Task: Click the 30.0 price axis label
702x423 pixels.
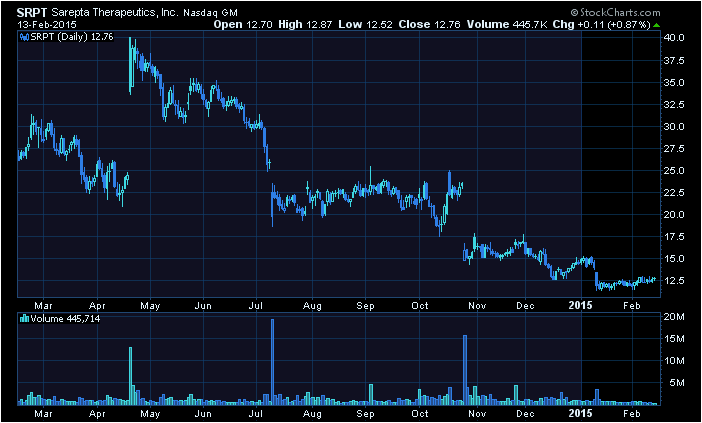Action: pos(675,126)
